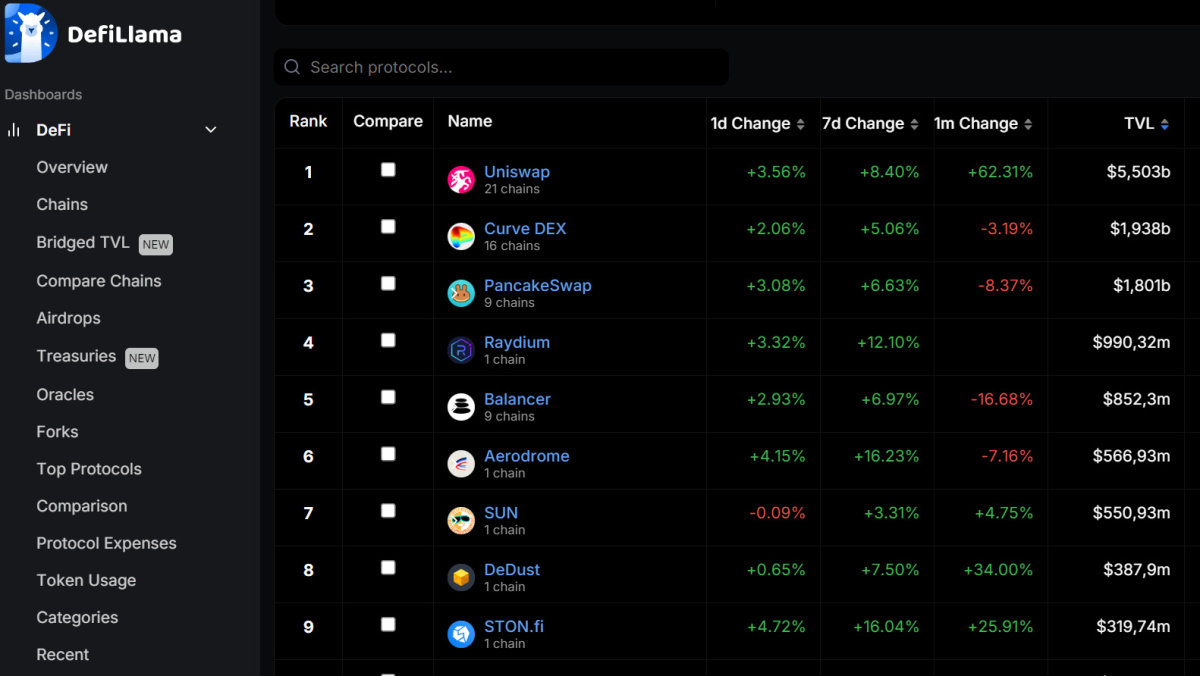Open the Forks menu item
Screen dimensions: 1200x676
57,432
